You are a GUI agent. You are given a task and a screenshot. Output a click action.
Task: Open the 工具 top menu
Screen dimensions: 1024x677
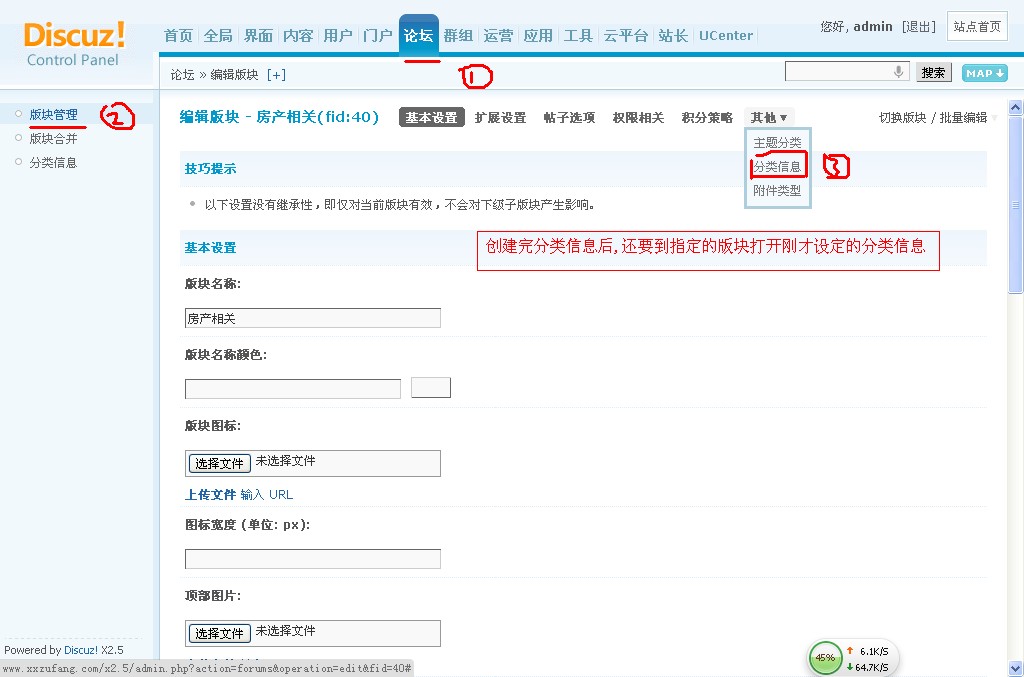(578, 35)
